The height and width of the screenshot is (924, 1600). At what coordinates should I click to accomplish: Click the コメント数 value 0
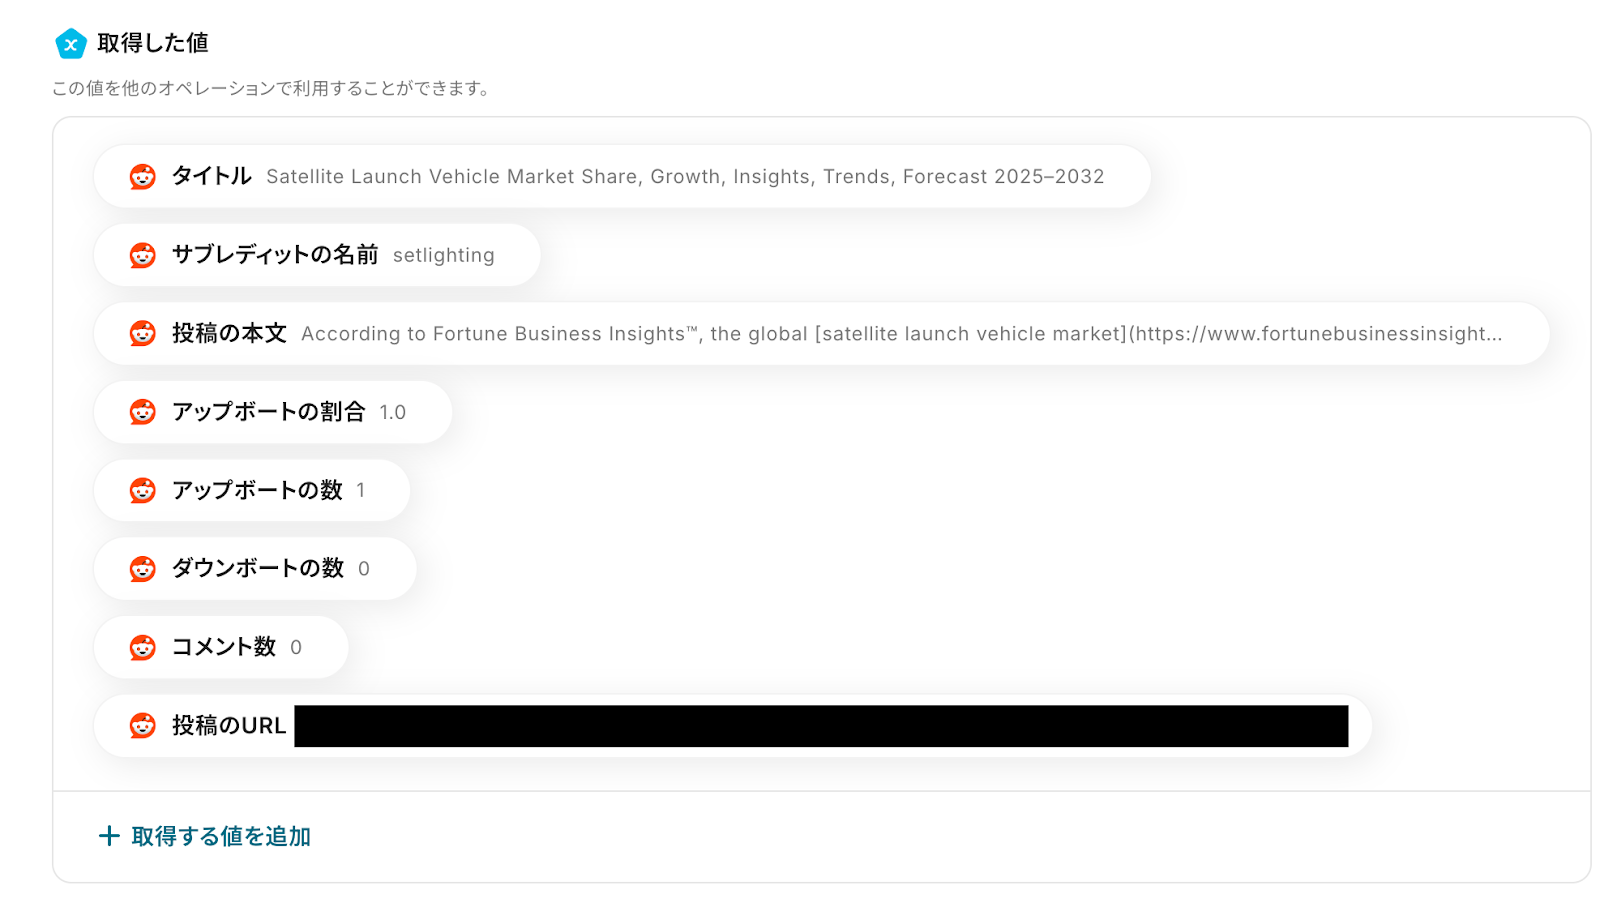pyautogui.click(x=296, y=647)
